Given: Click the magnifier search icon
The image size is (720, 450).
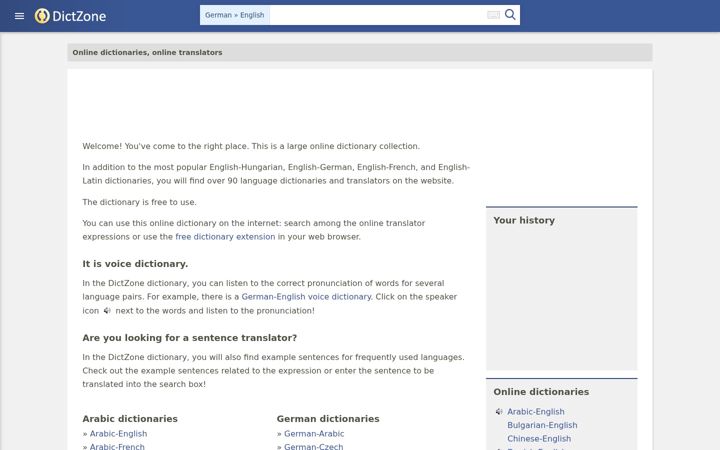Looking at the screenshot, I should (510, 15).
